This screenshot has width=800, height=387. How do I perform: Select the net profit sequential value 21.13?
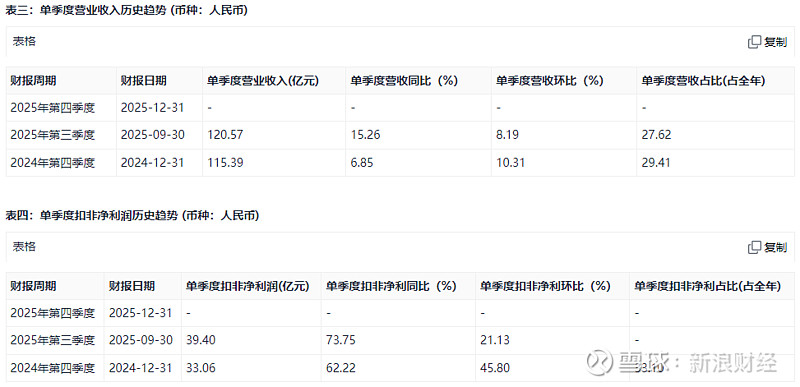tap(495, 340)
